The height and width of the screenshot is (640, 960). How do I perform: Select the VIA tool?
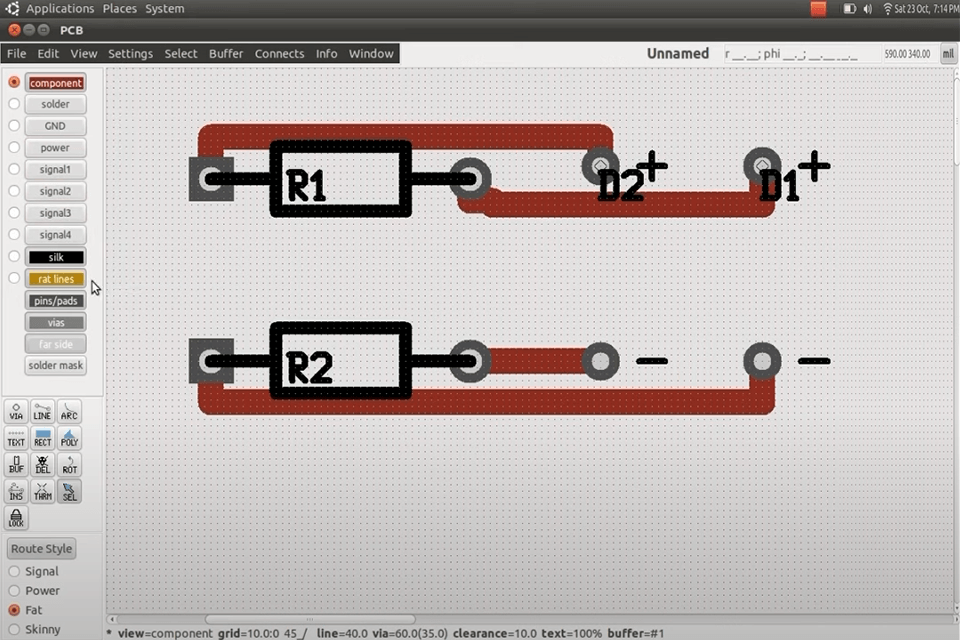pyautogui.click(x=16, y=412)
